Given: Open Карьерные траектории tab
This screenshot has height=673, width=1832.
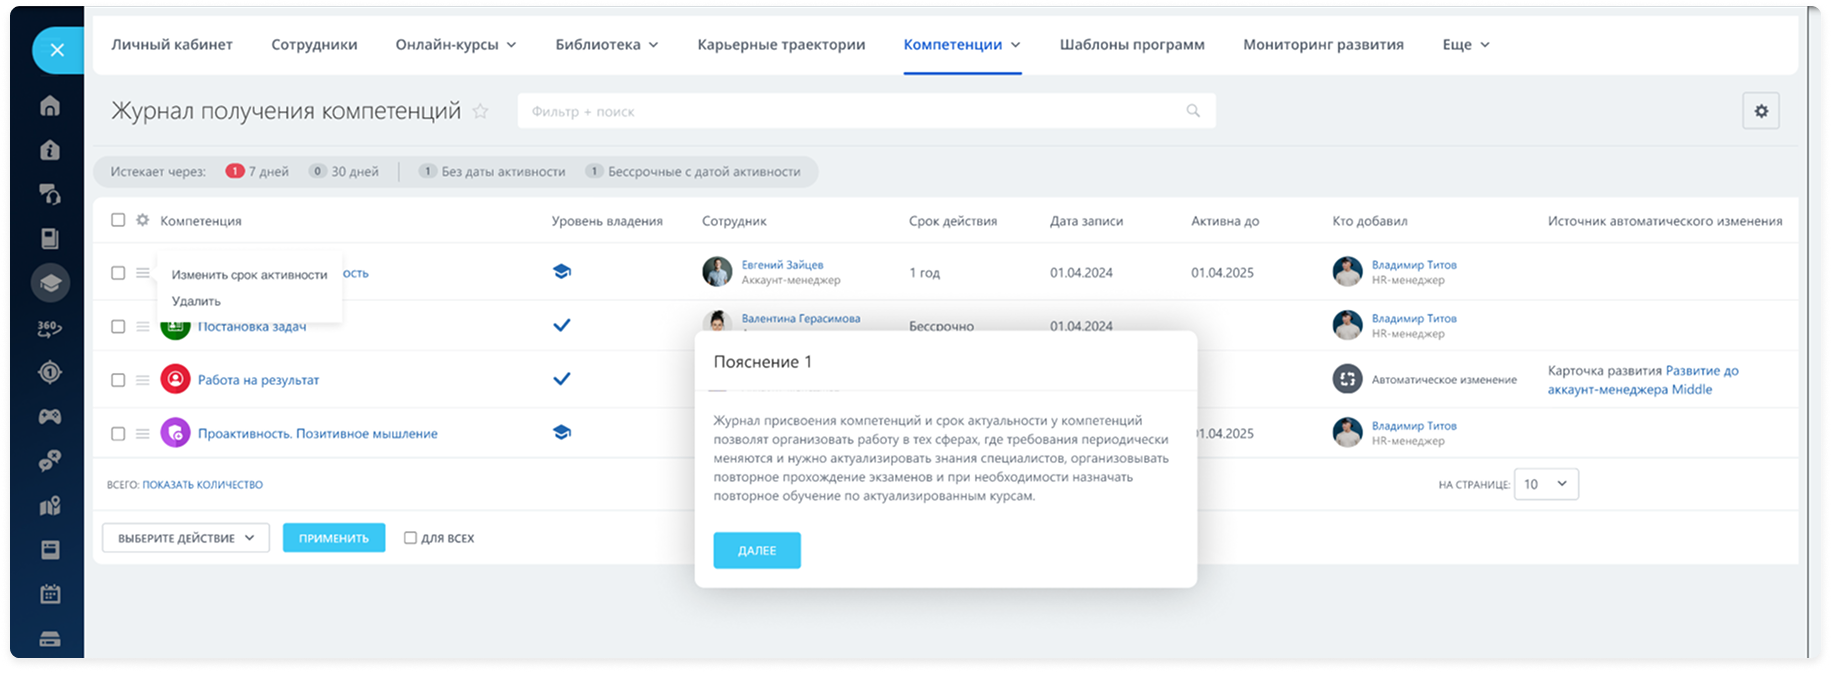Looking at the screenshot, I should click(781, 44).
